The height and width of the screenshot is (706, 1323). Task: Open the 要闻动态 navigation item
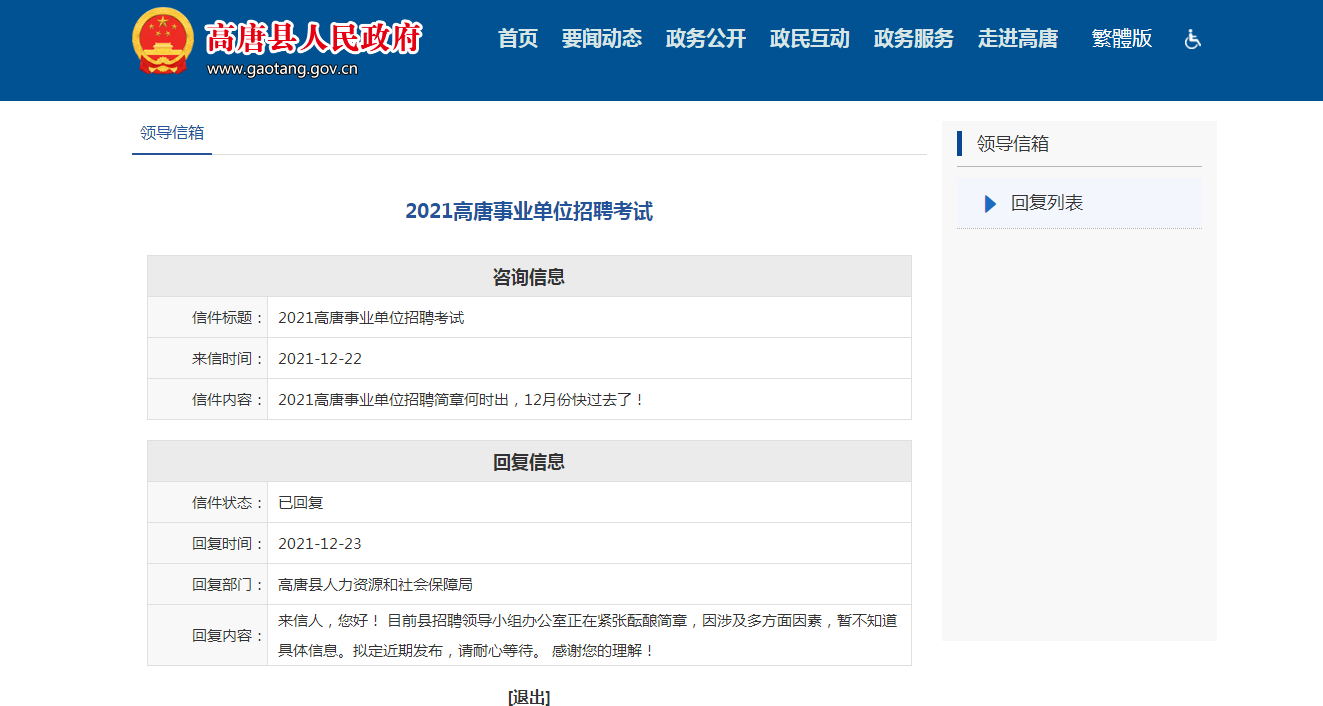pyautogui.click(x=601, y=39)
